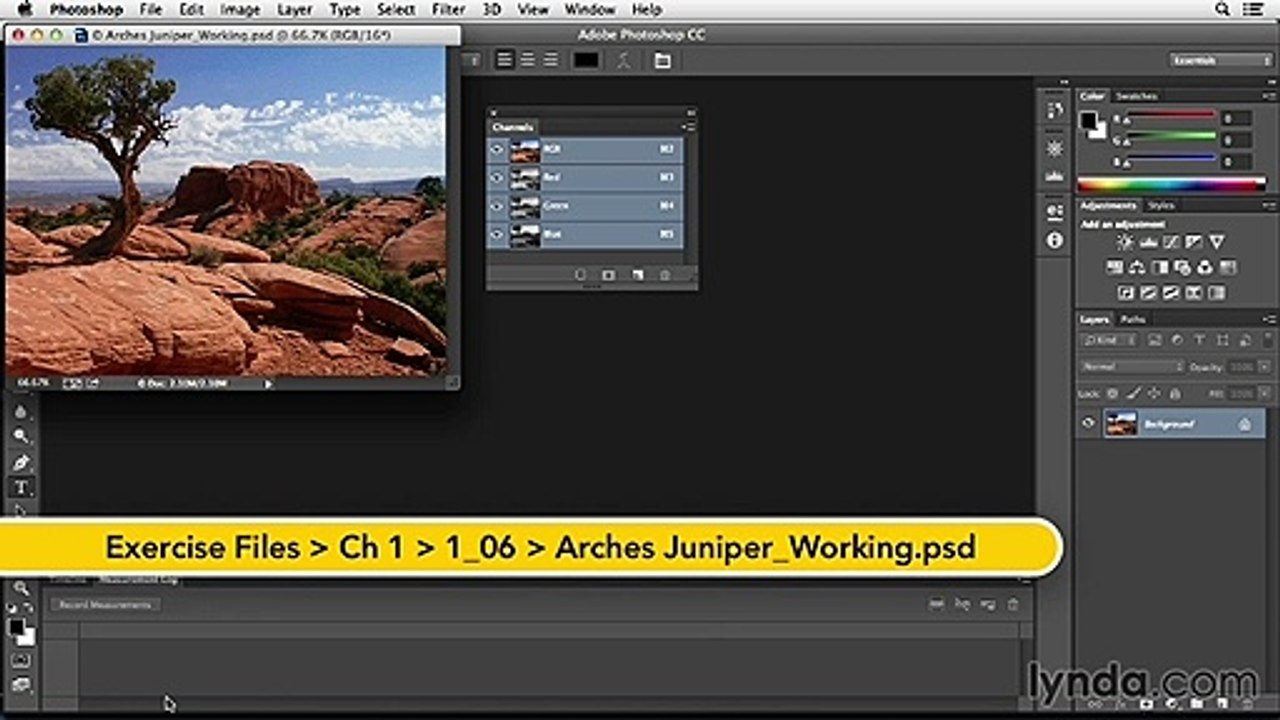The image size is (1280, 720).
Task: Toggle the pixel layer filter icon in Layers
Action: [x=1155, y=340]
